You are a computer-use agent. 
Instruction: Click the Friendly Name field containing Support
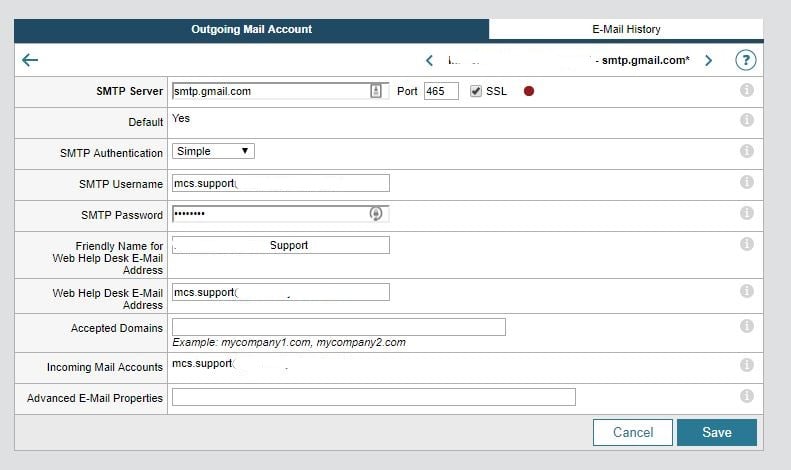pos(280,245)
